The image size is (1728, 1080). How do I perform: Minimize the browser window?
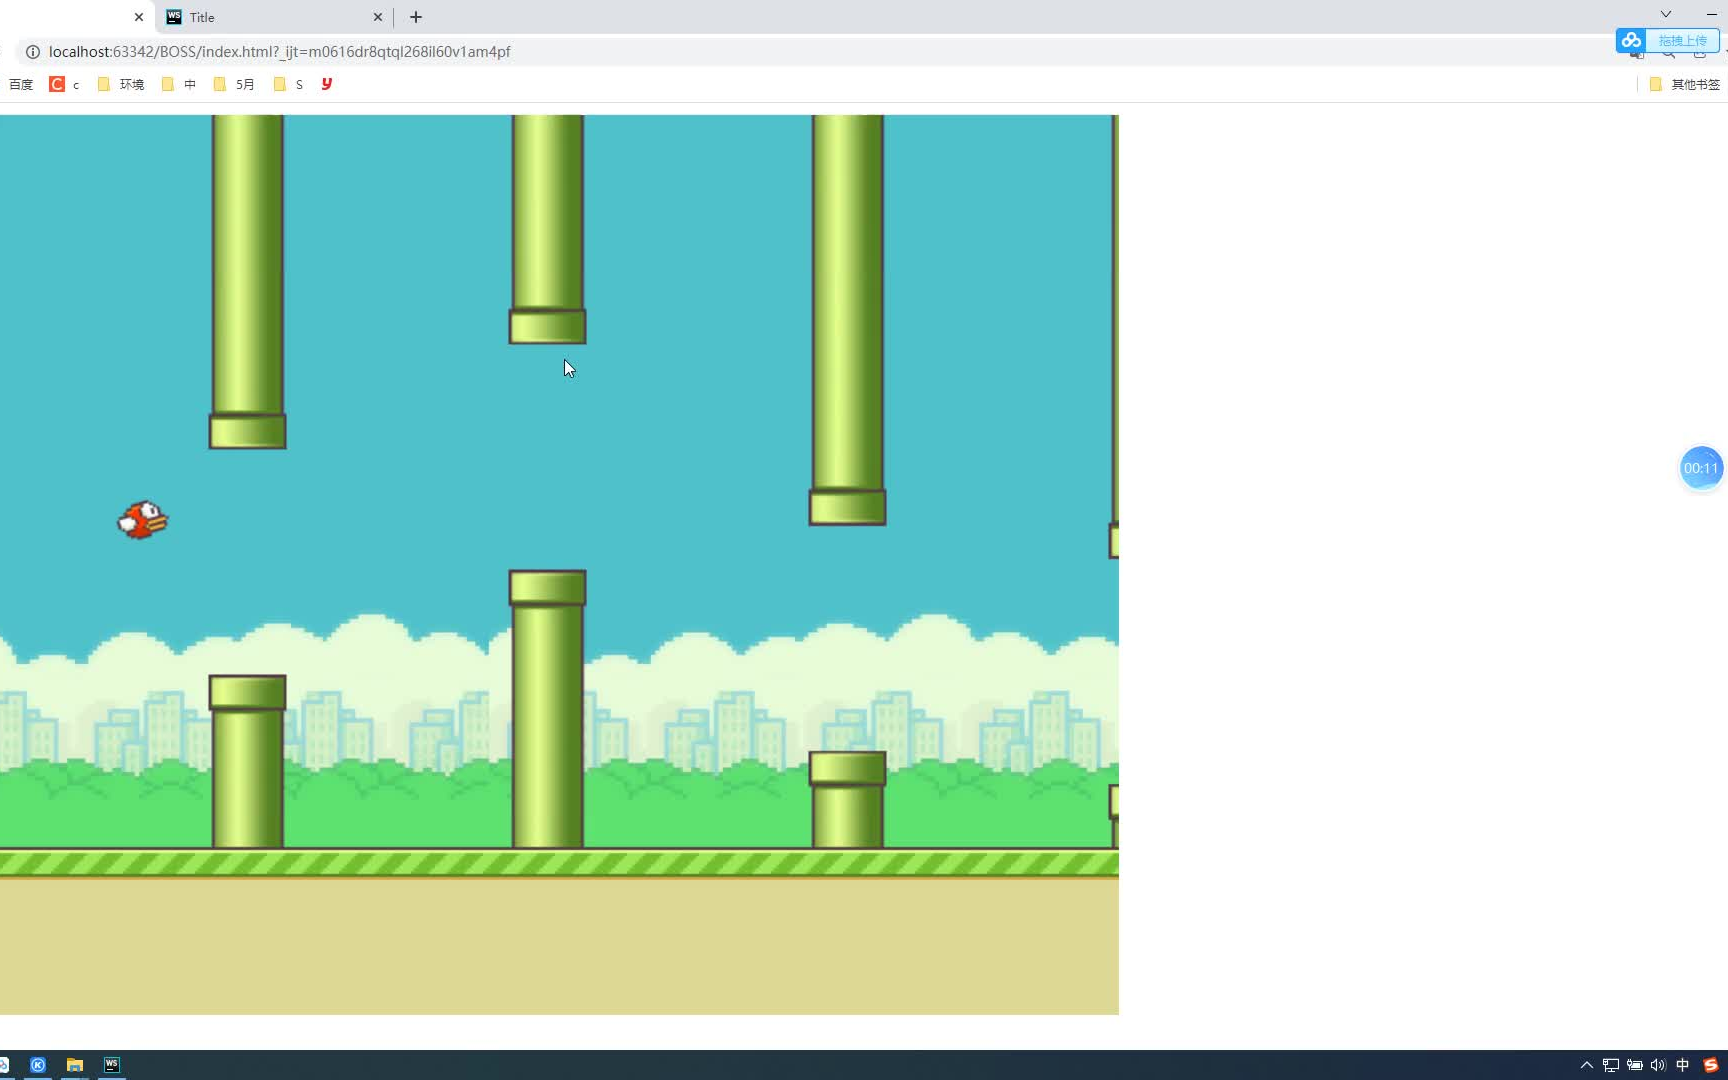(x=1712, y=14)
